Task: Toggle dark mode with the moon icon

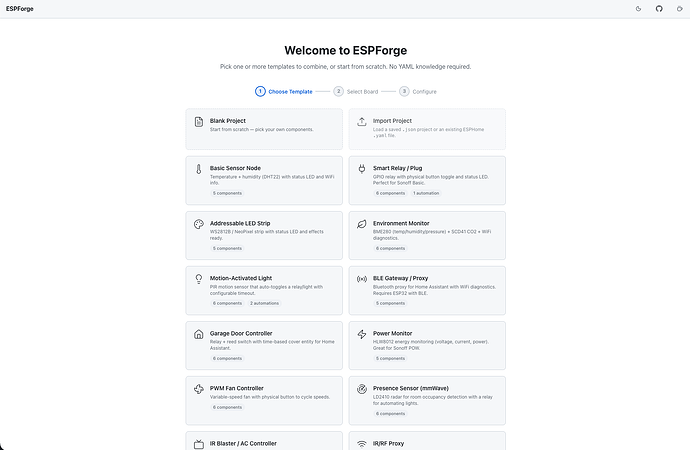Action: (x=638, y=9)
